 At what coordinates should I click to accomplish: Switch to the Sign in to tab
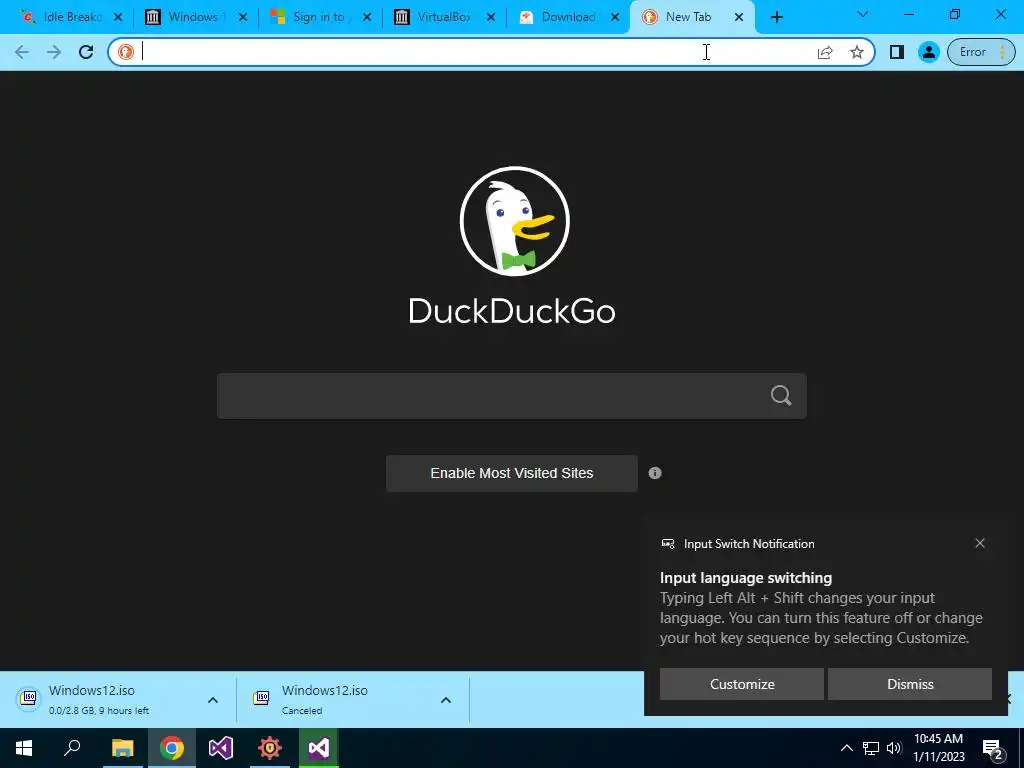318,18
